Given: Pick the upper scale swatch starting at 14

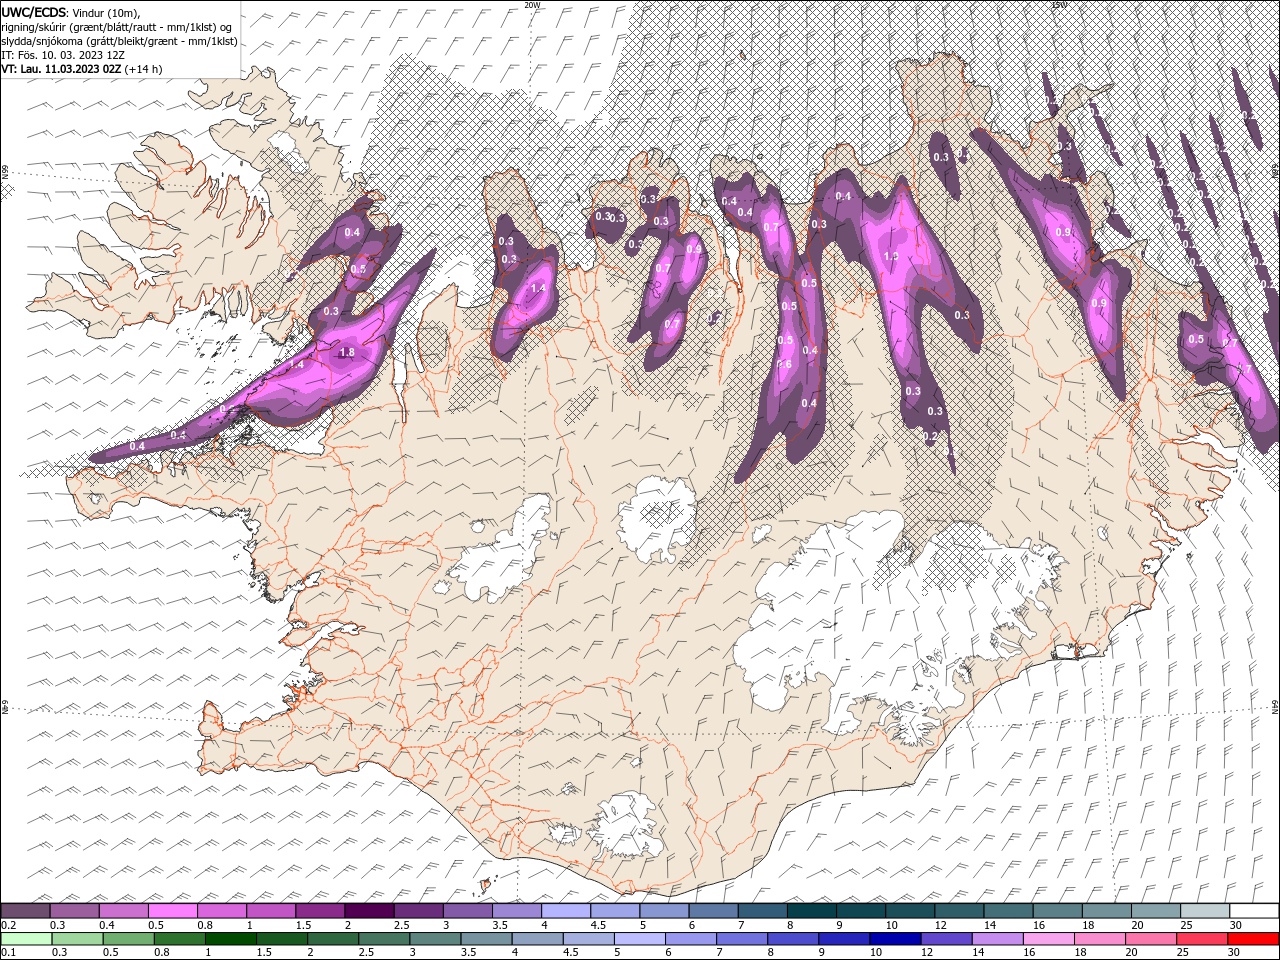Looking at the screenshot, I should pos(1008,911).
